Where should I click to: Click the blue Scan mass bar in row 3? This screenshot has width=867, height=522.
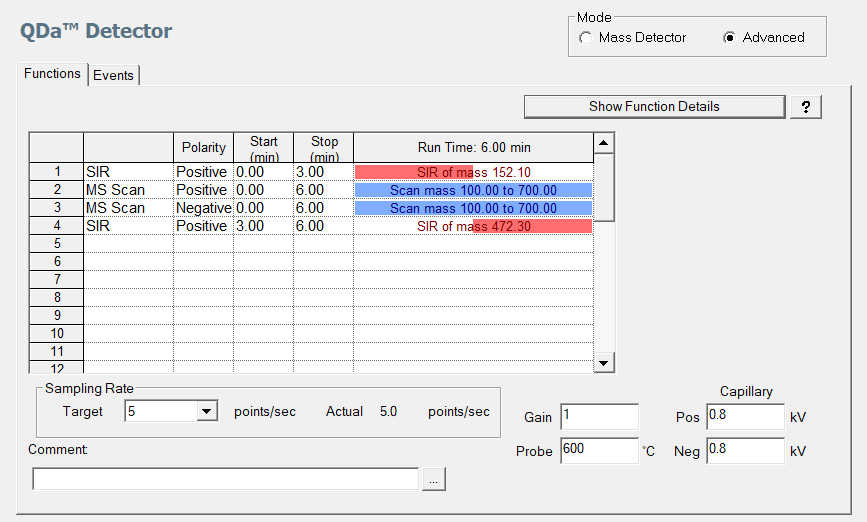(473, 208)
